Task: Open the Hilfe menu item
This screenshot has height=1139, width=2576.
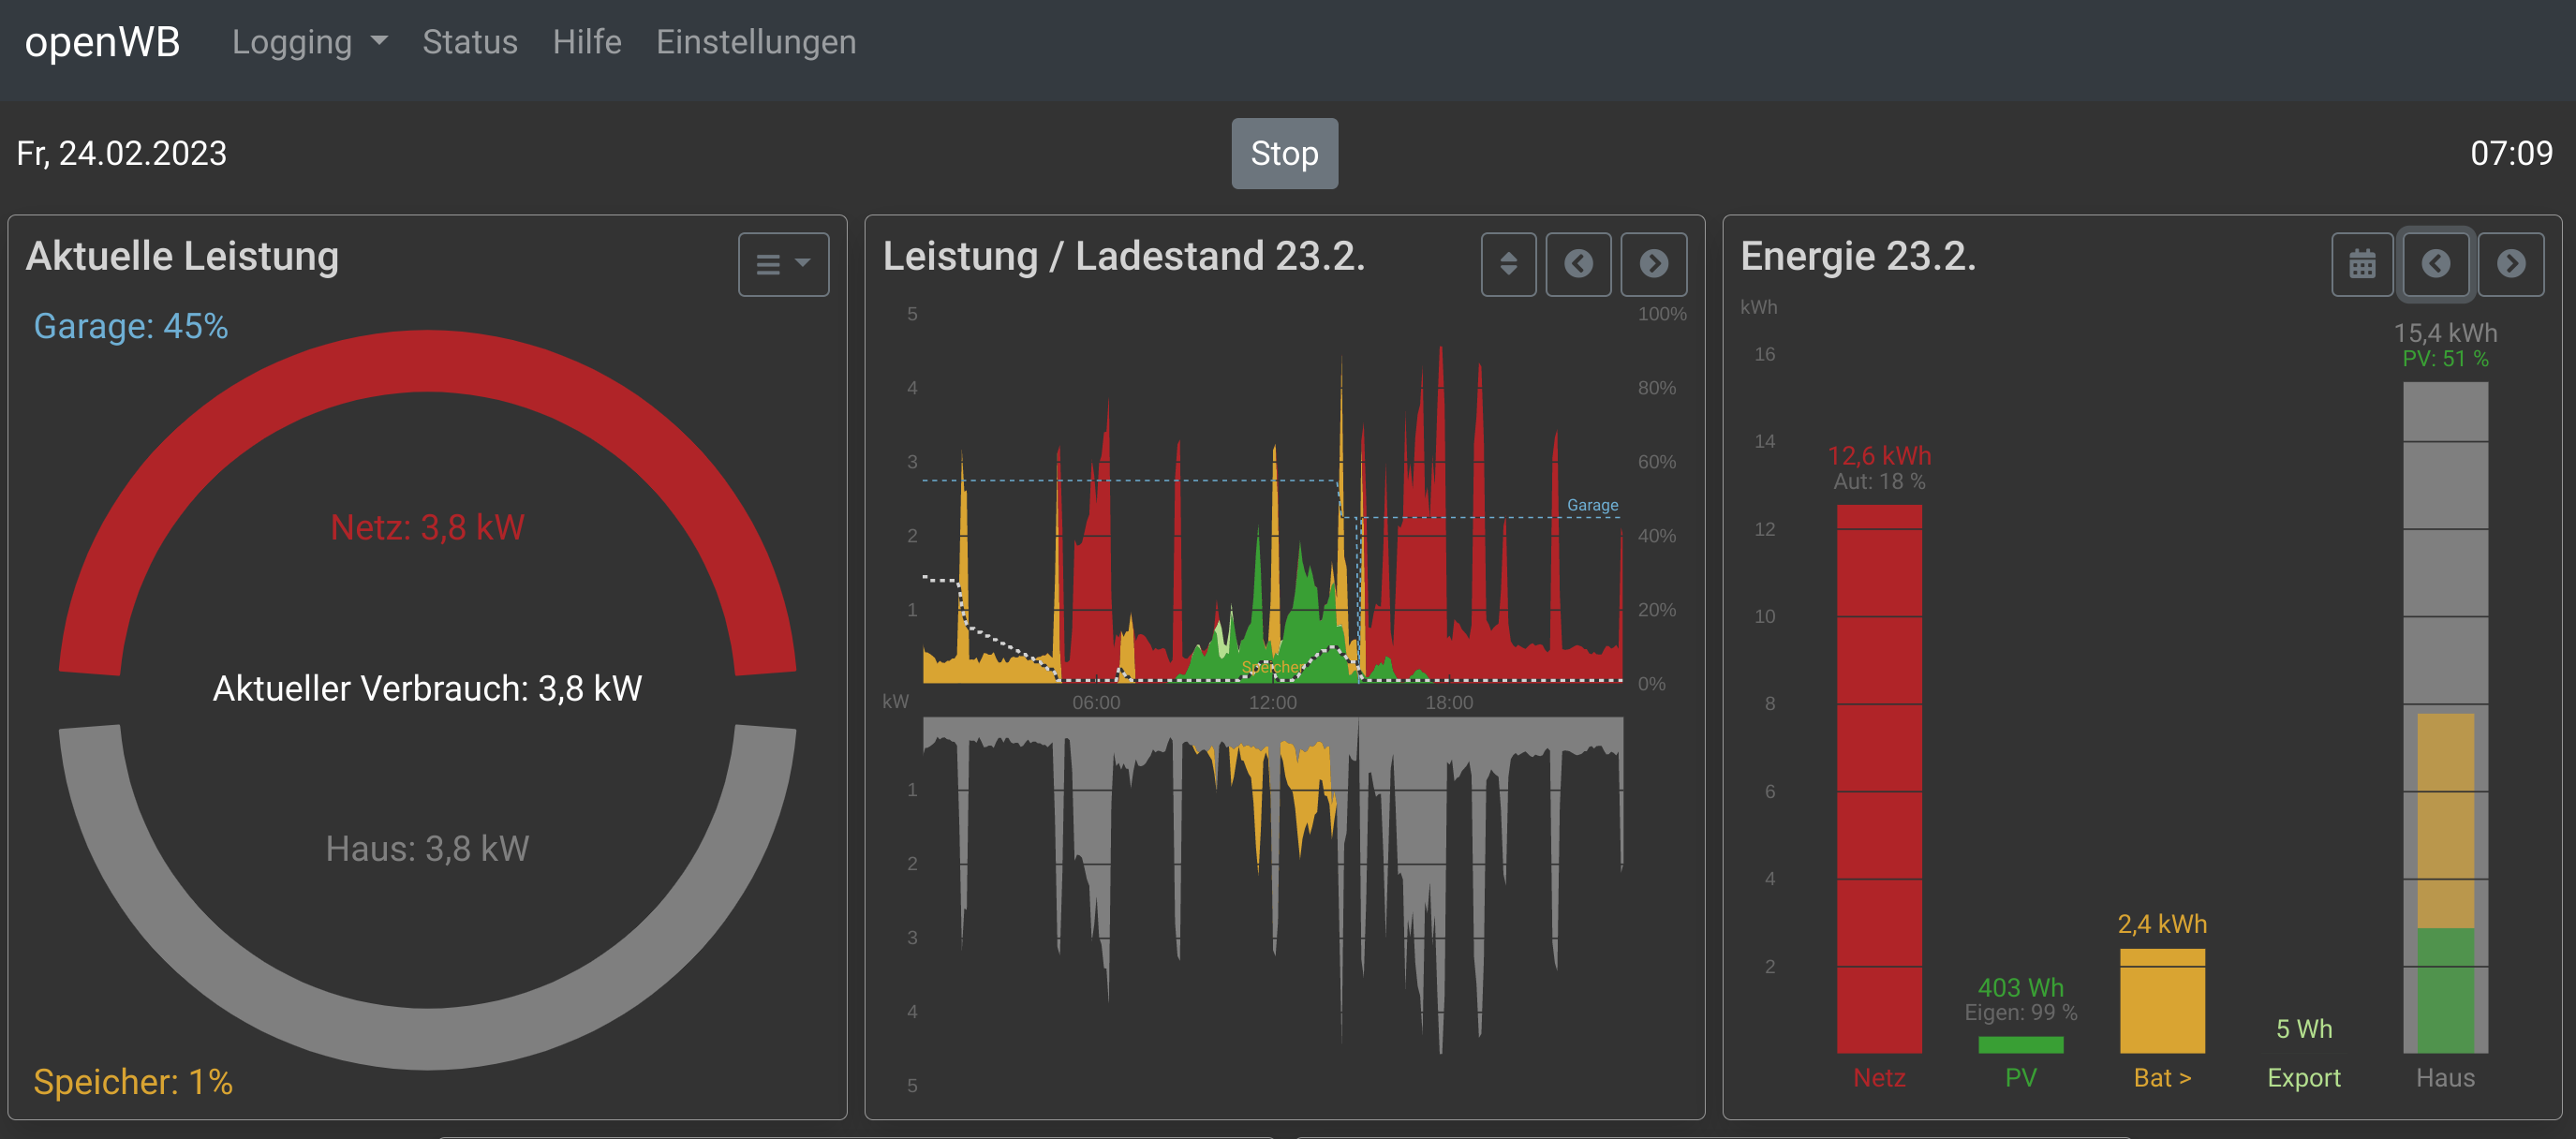Action: [587, 42]
